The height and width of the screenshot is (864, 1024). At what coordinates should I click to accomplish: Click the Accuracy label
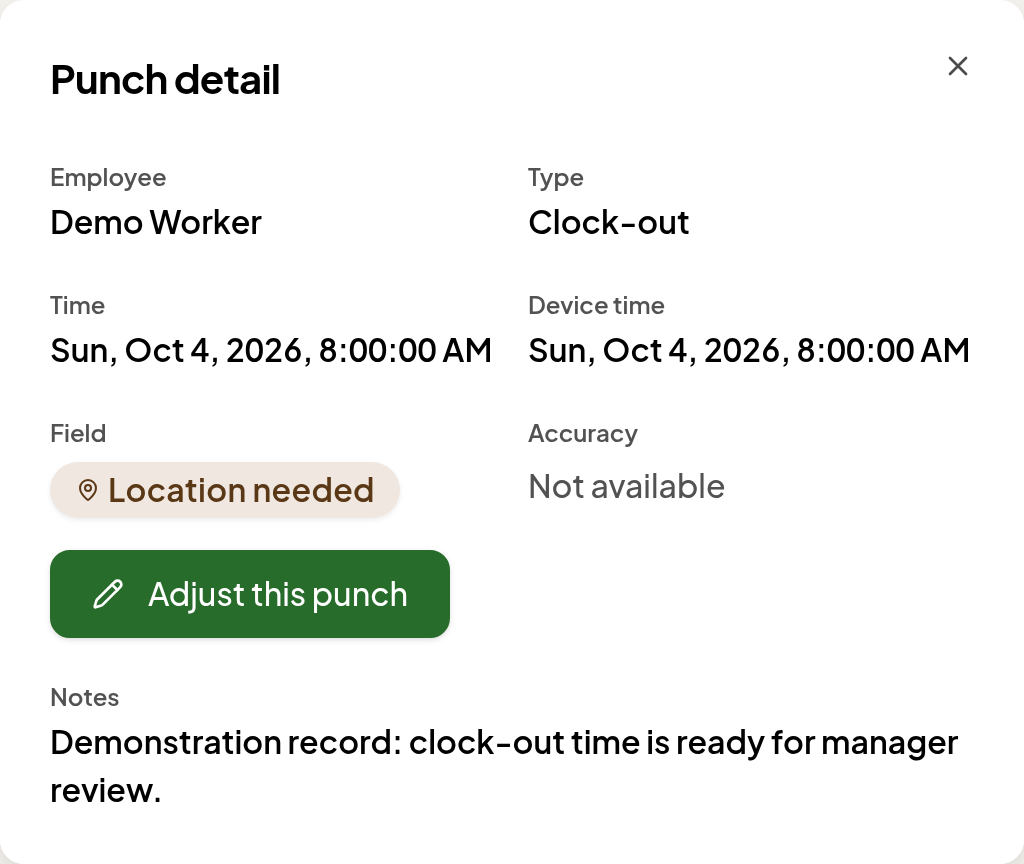pos(583,434)
